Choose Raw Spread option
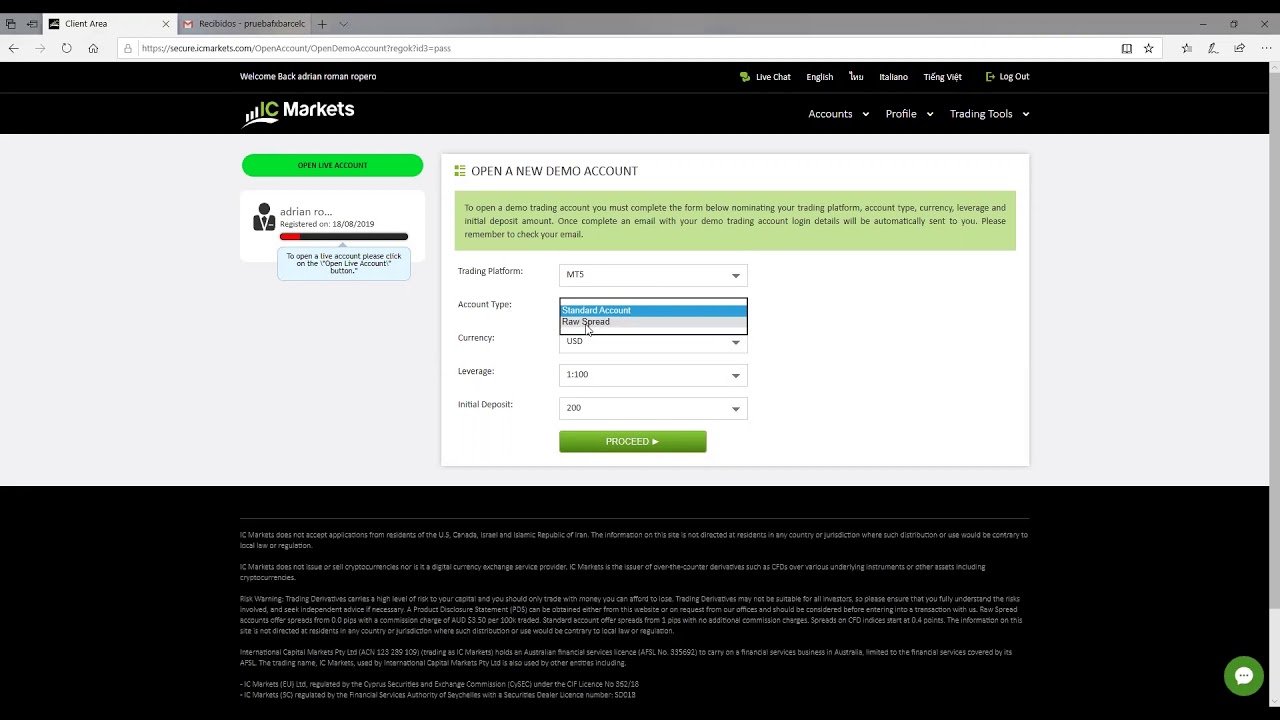 pos(653,322)
